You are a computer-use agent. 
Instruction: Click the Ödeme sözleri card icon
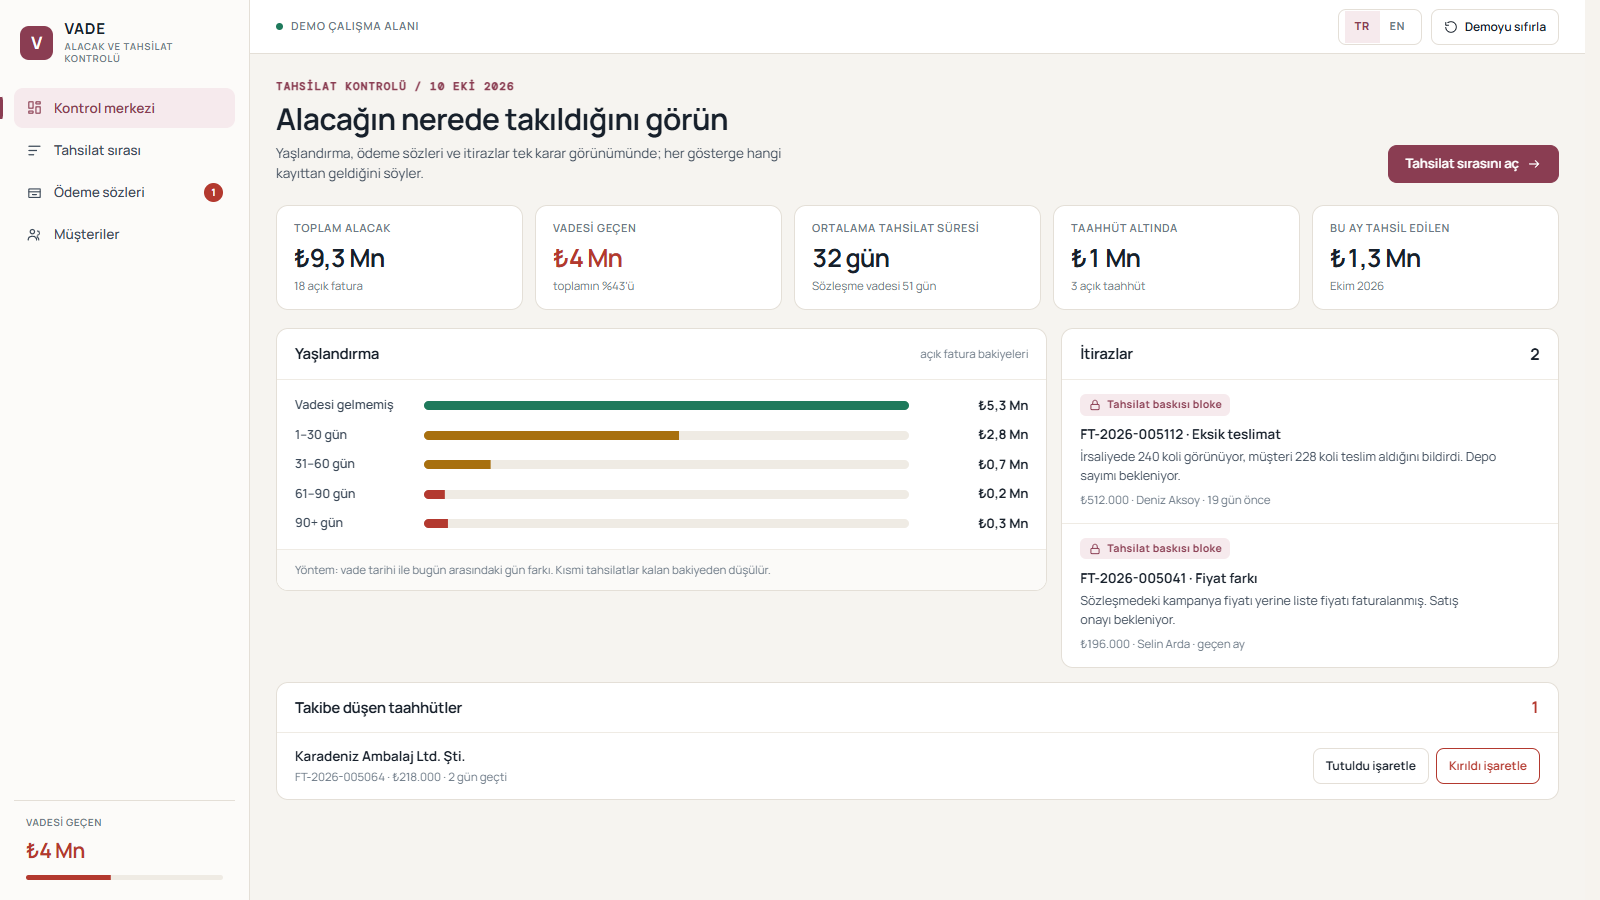pyautogui.click(x=34, y=192)
